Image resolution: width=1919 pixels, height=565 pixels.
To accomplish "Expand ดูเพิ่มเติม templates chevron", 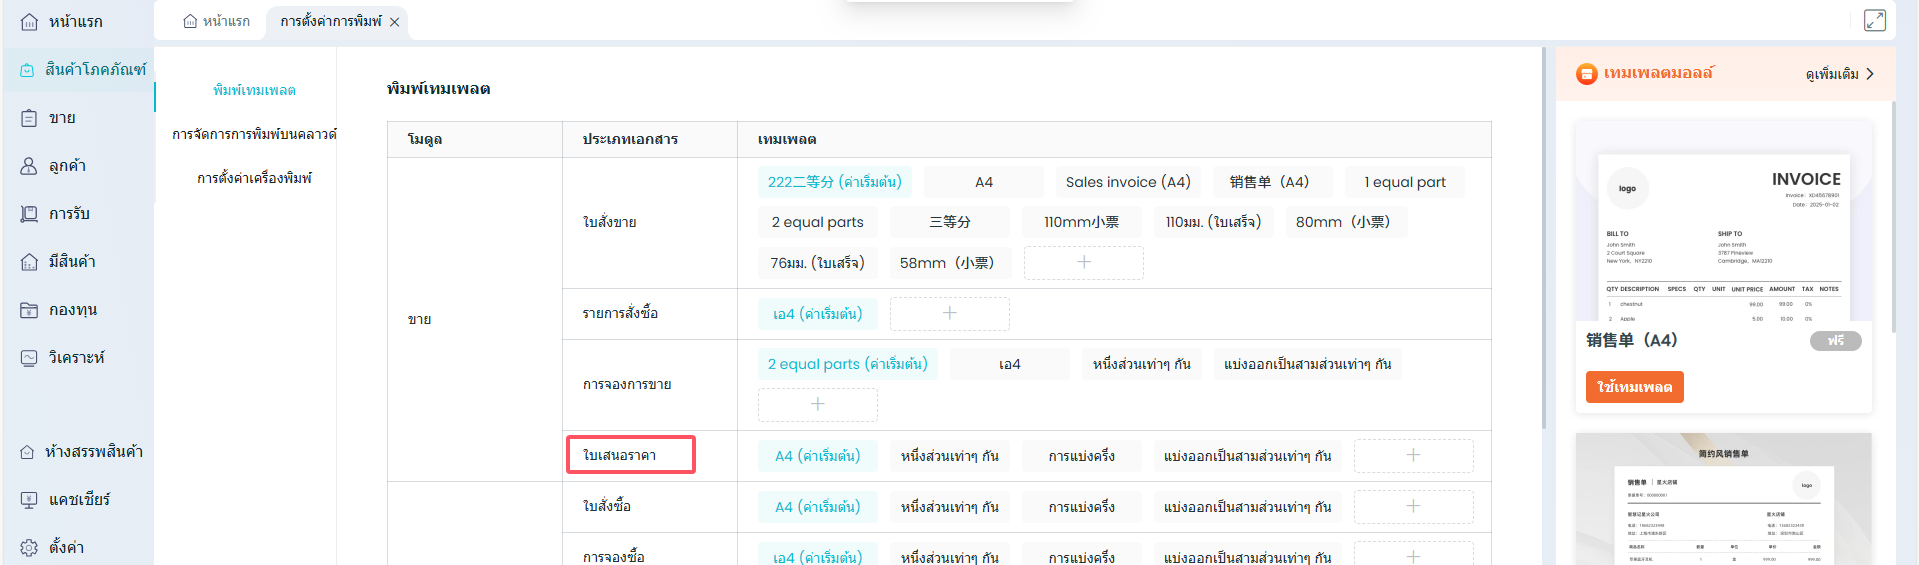I will 1869,74.
